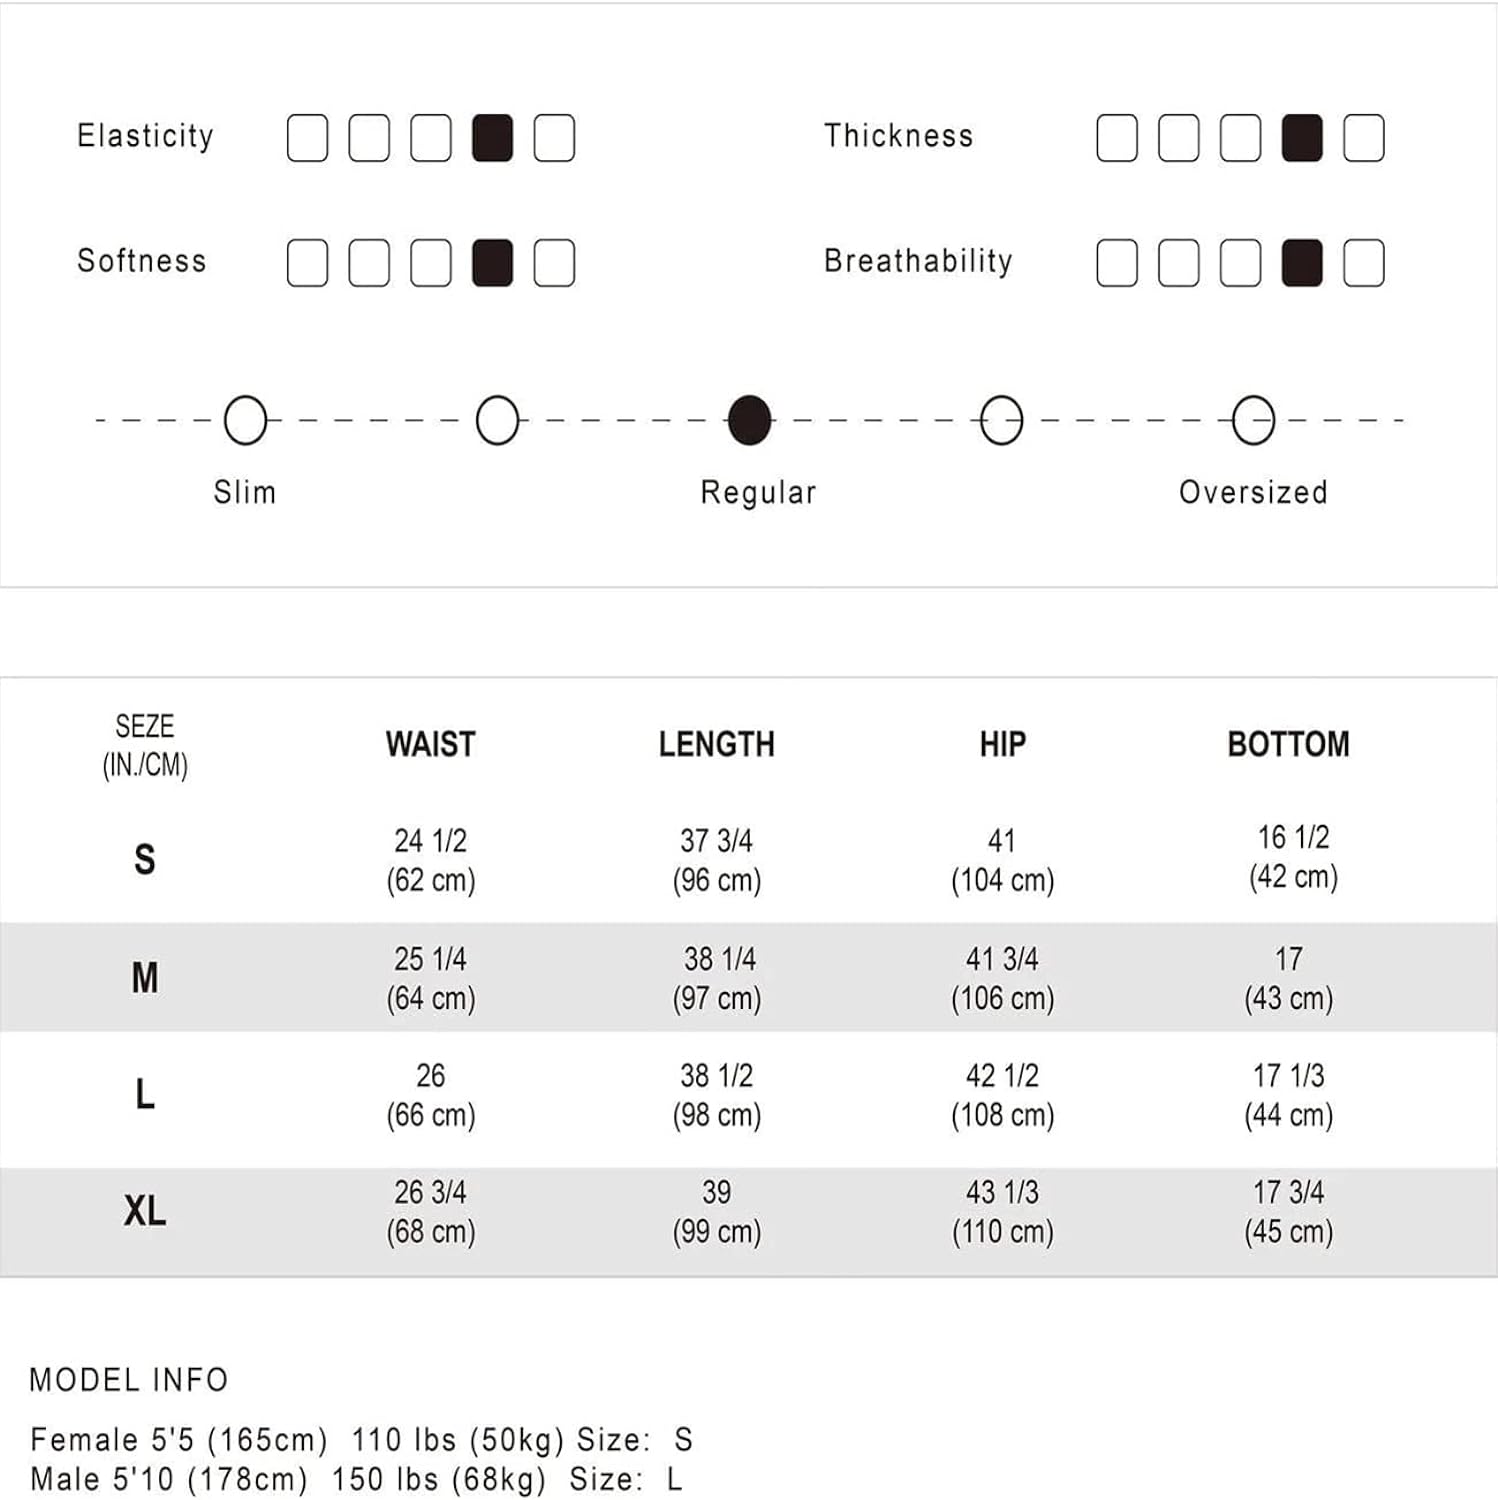Choose the Oversized fit circle
The image size is (1498, 1500).
pyautogui.click(x=1254, y=420)
